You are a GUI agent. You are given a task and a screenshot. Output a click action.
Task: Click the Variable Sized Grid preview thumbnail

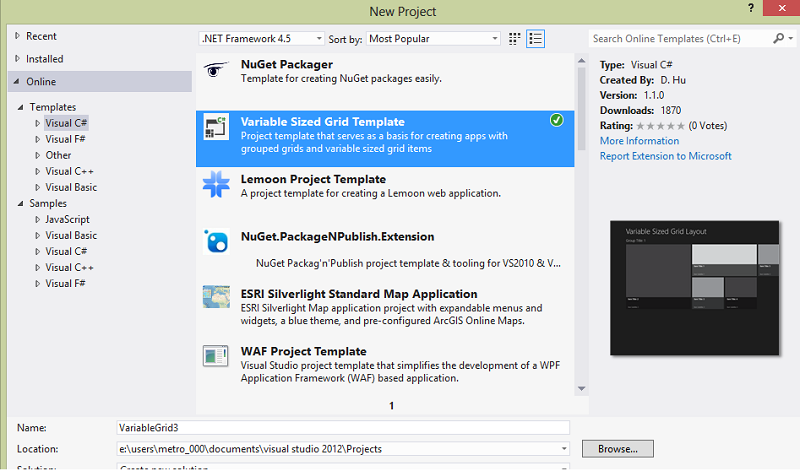(x=695, y=286)
